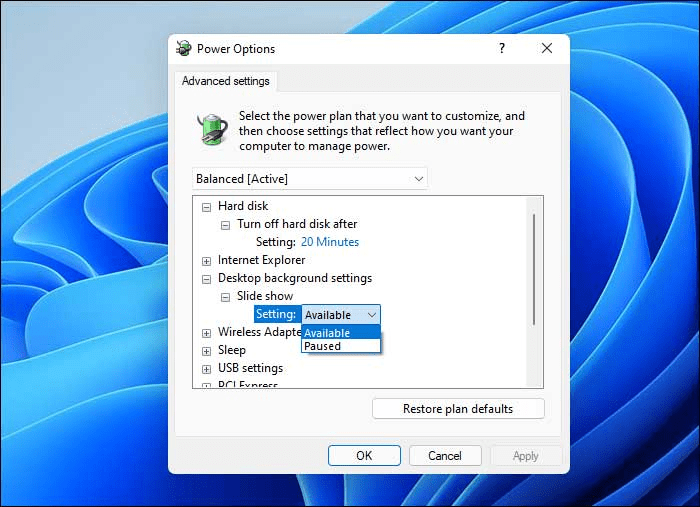The image size is (700, 507).
Task: Close the Power Options dialog
Action: 547,48
